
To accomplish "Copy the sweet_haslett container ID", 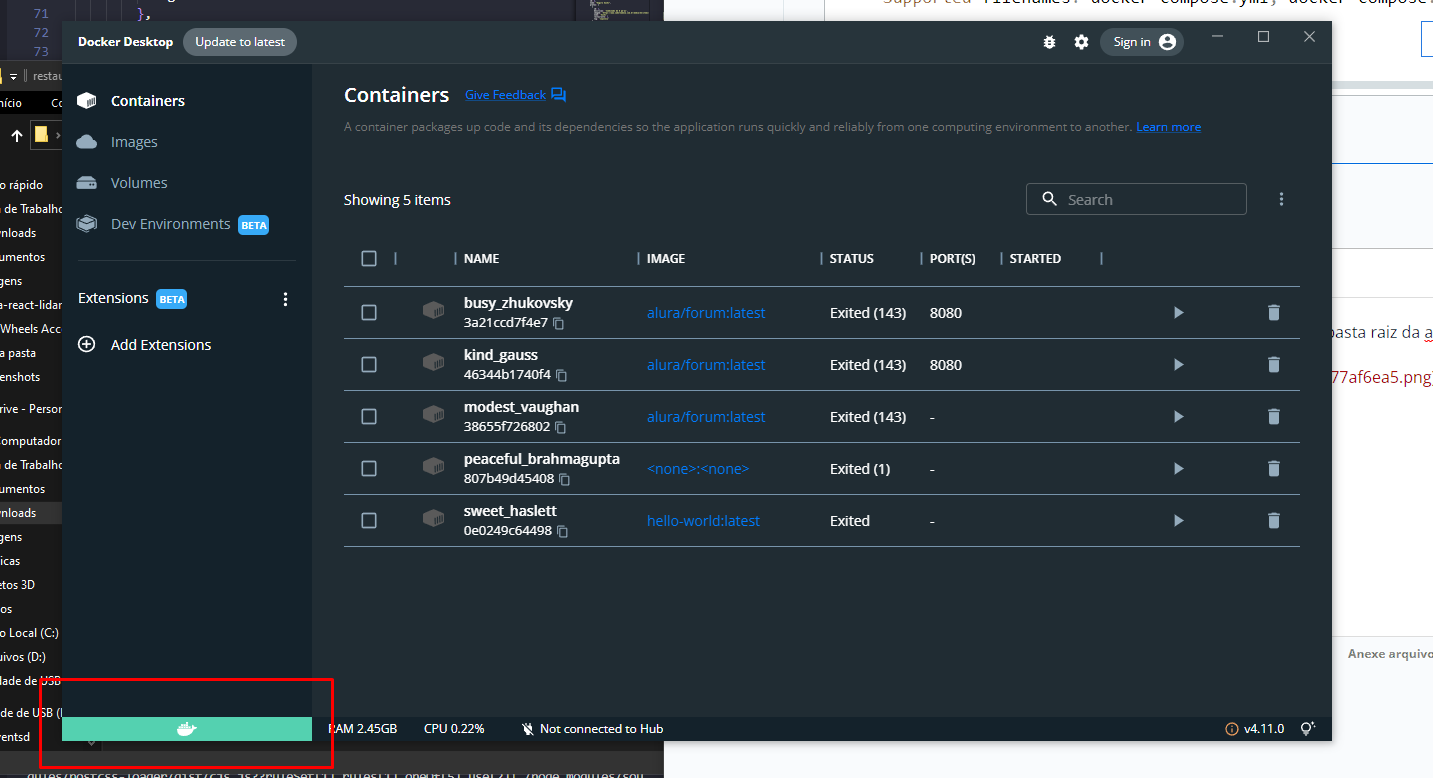I will (563, 531).
